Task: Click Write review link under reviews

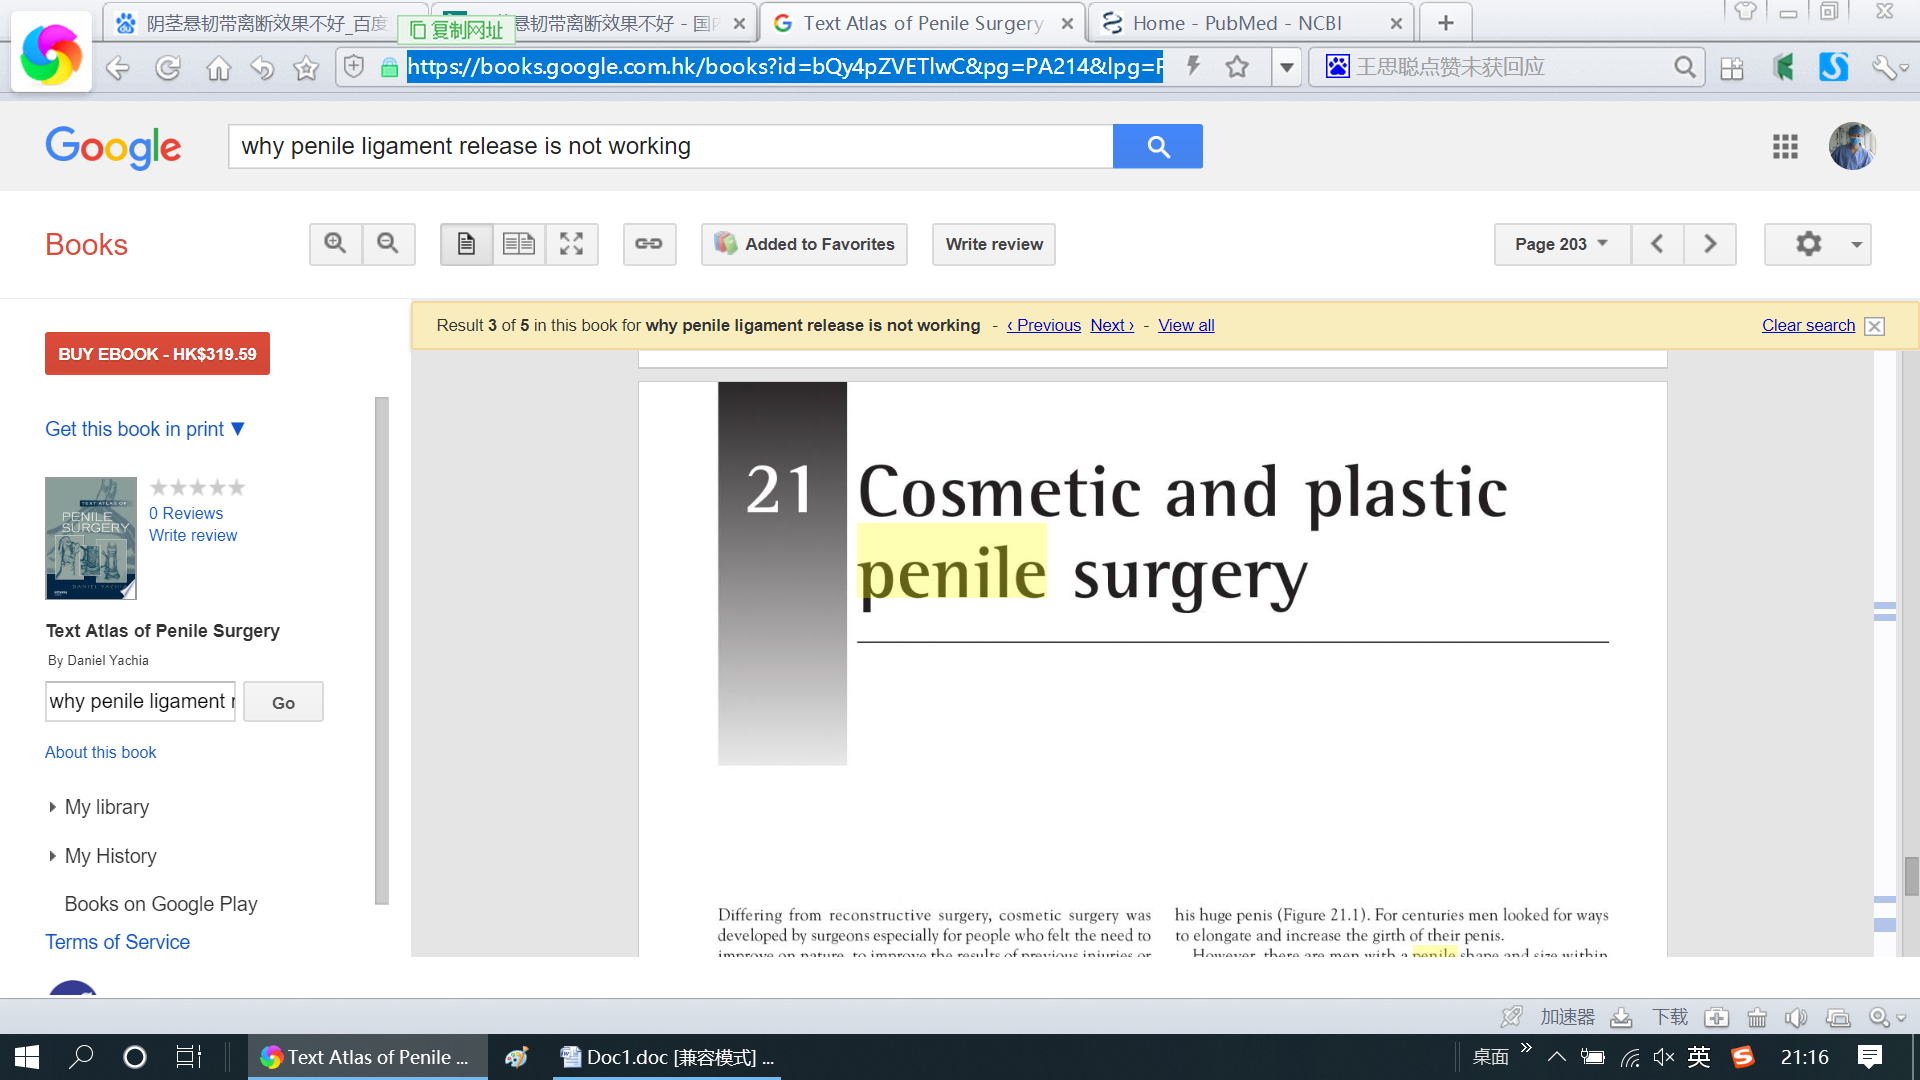Action: (x=193, y=535)
